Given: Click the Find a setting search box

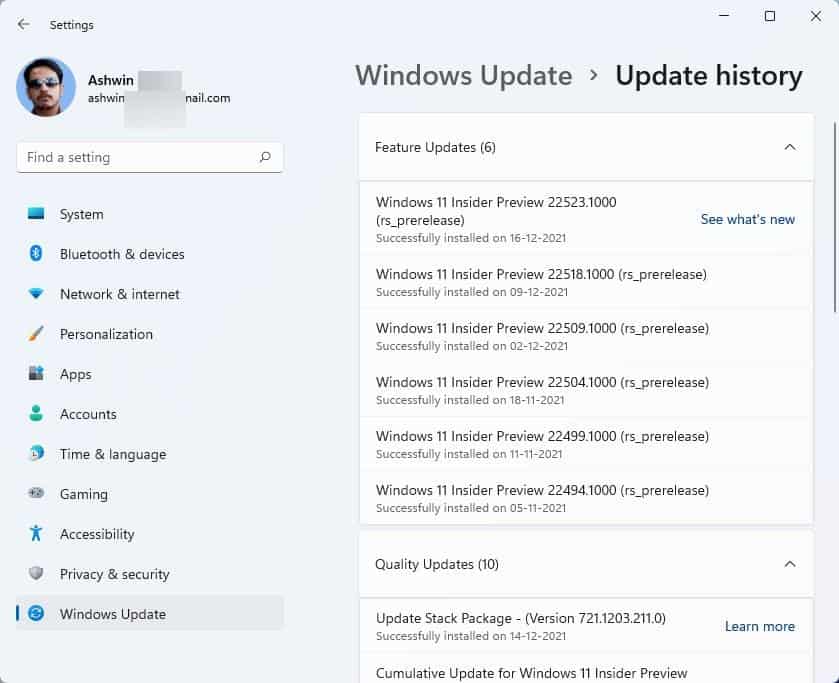Looking at the screenshot, I should [138, 157].
